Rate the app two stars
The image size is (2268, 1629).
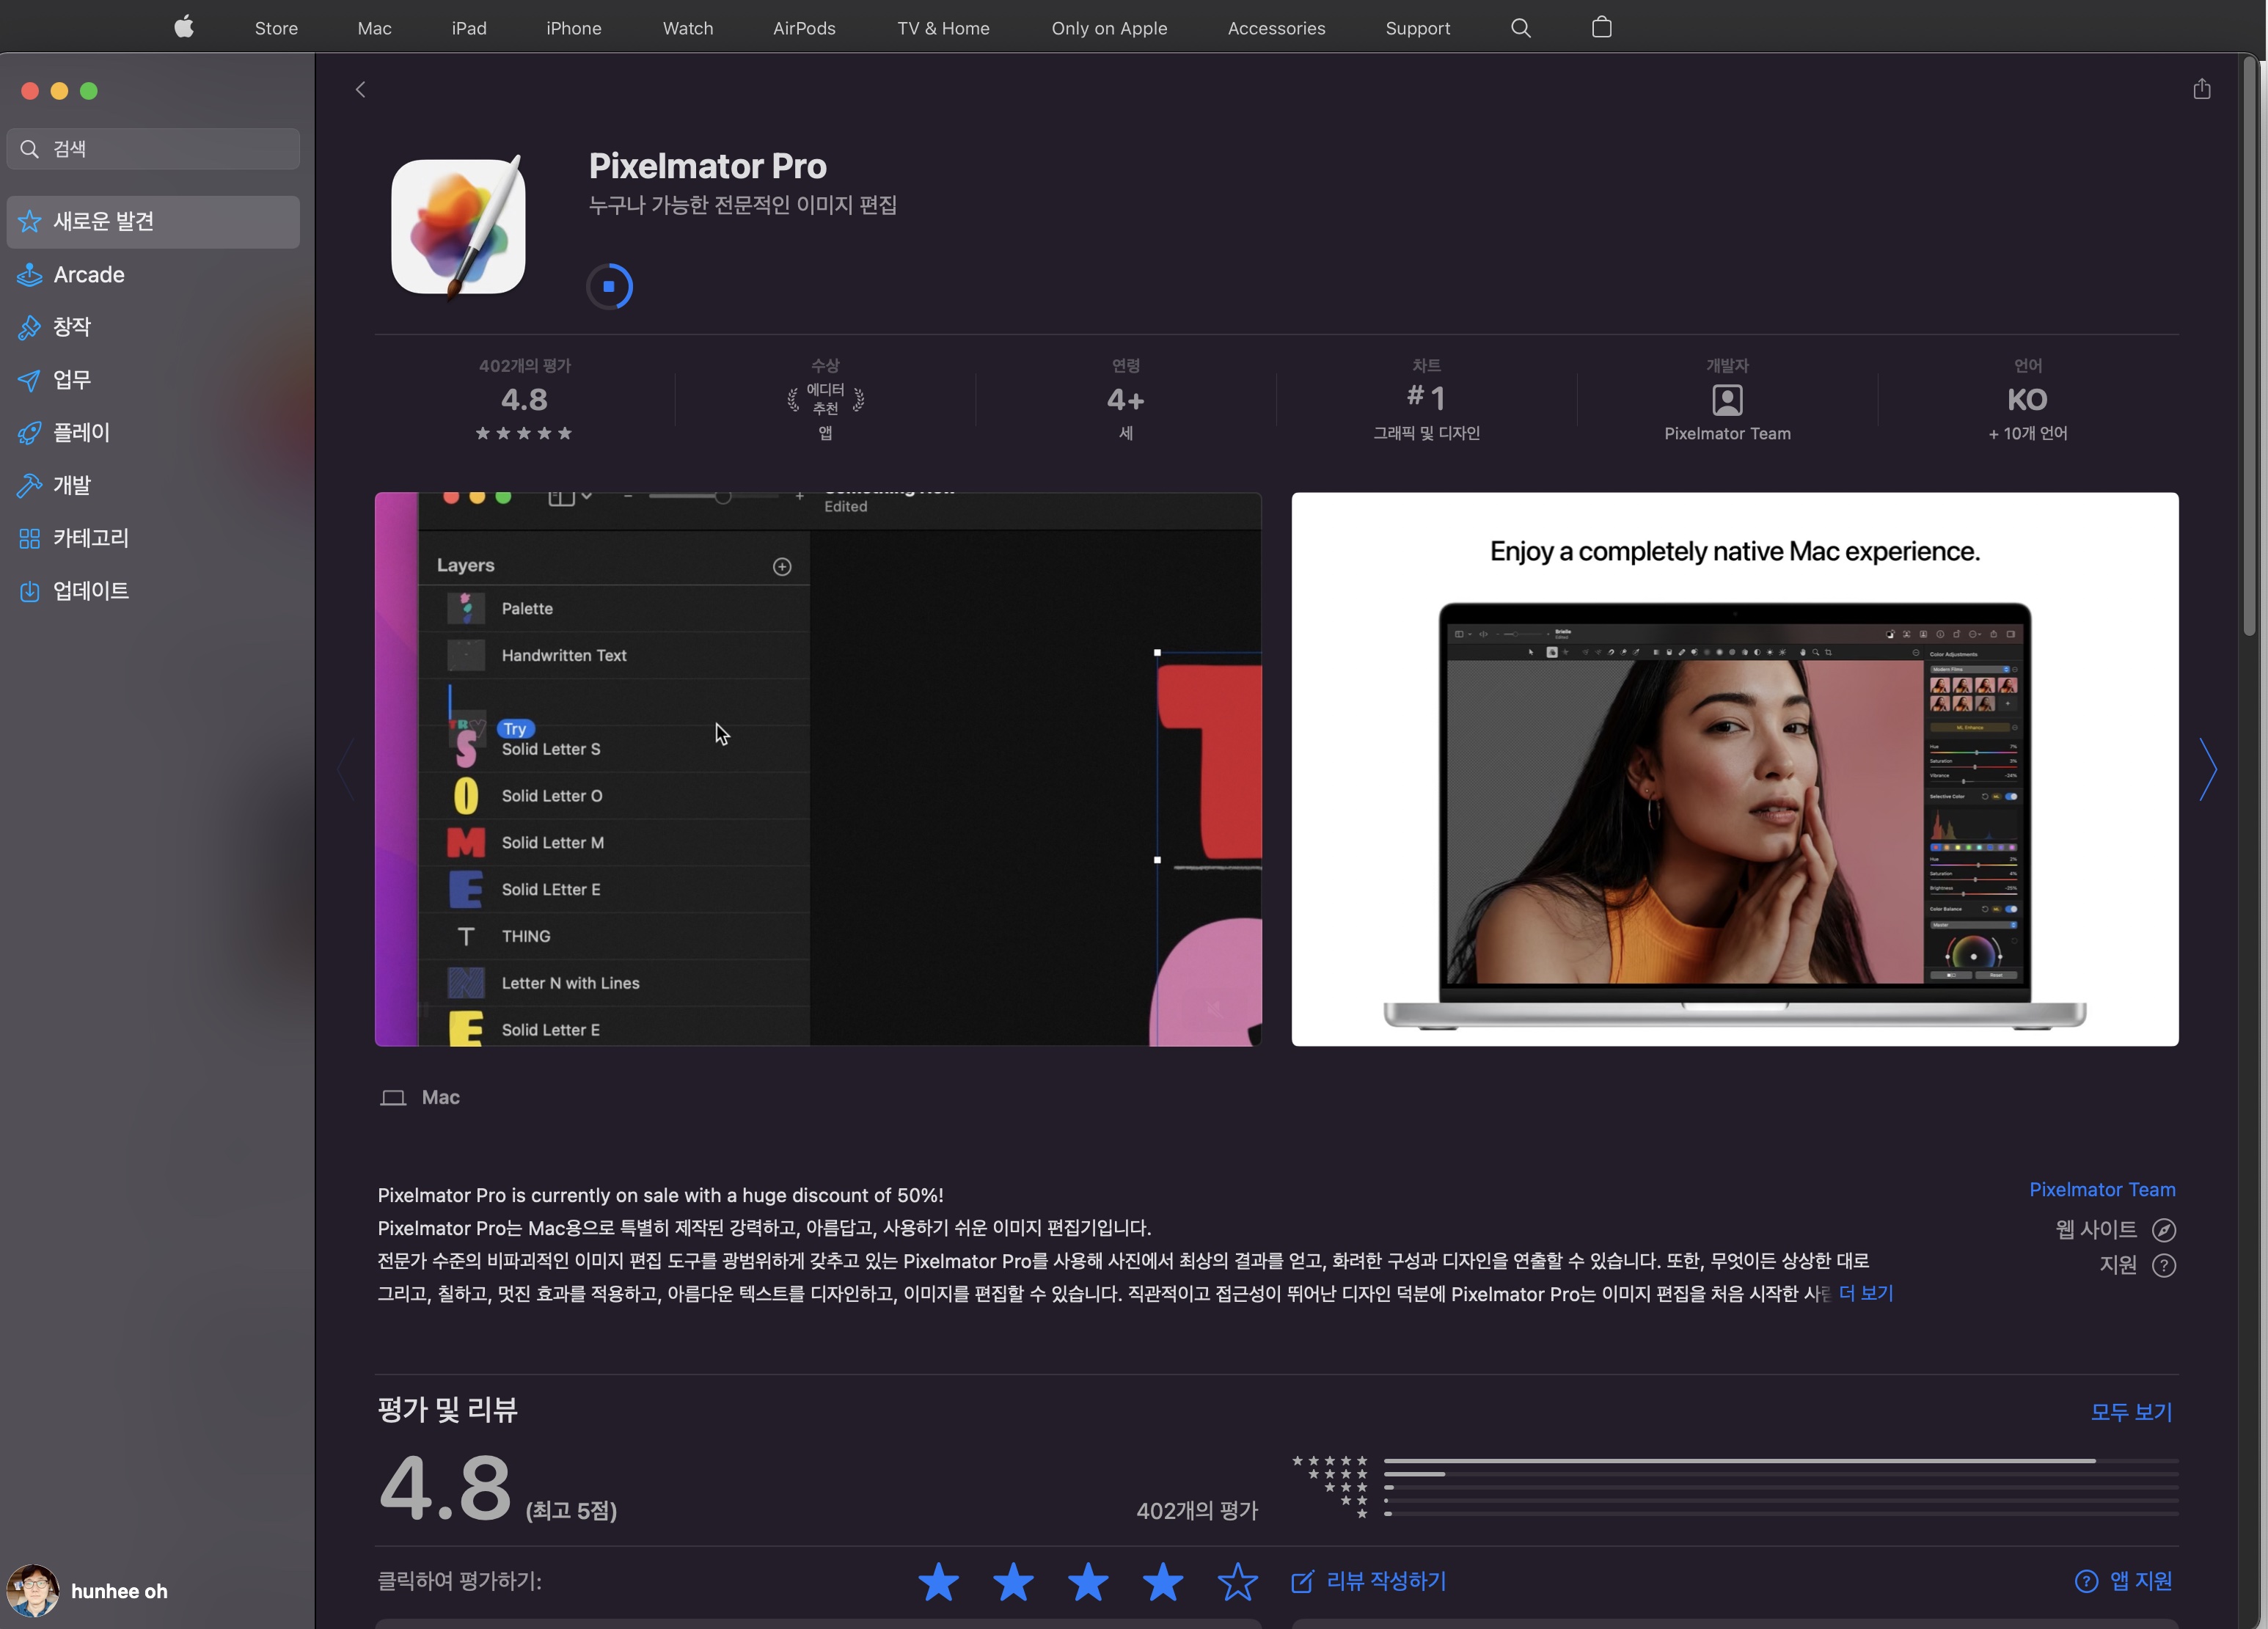pos(1013,1582)
